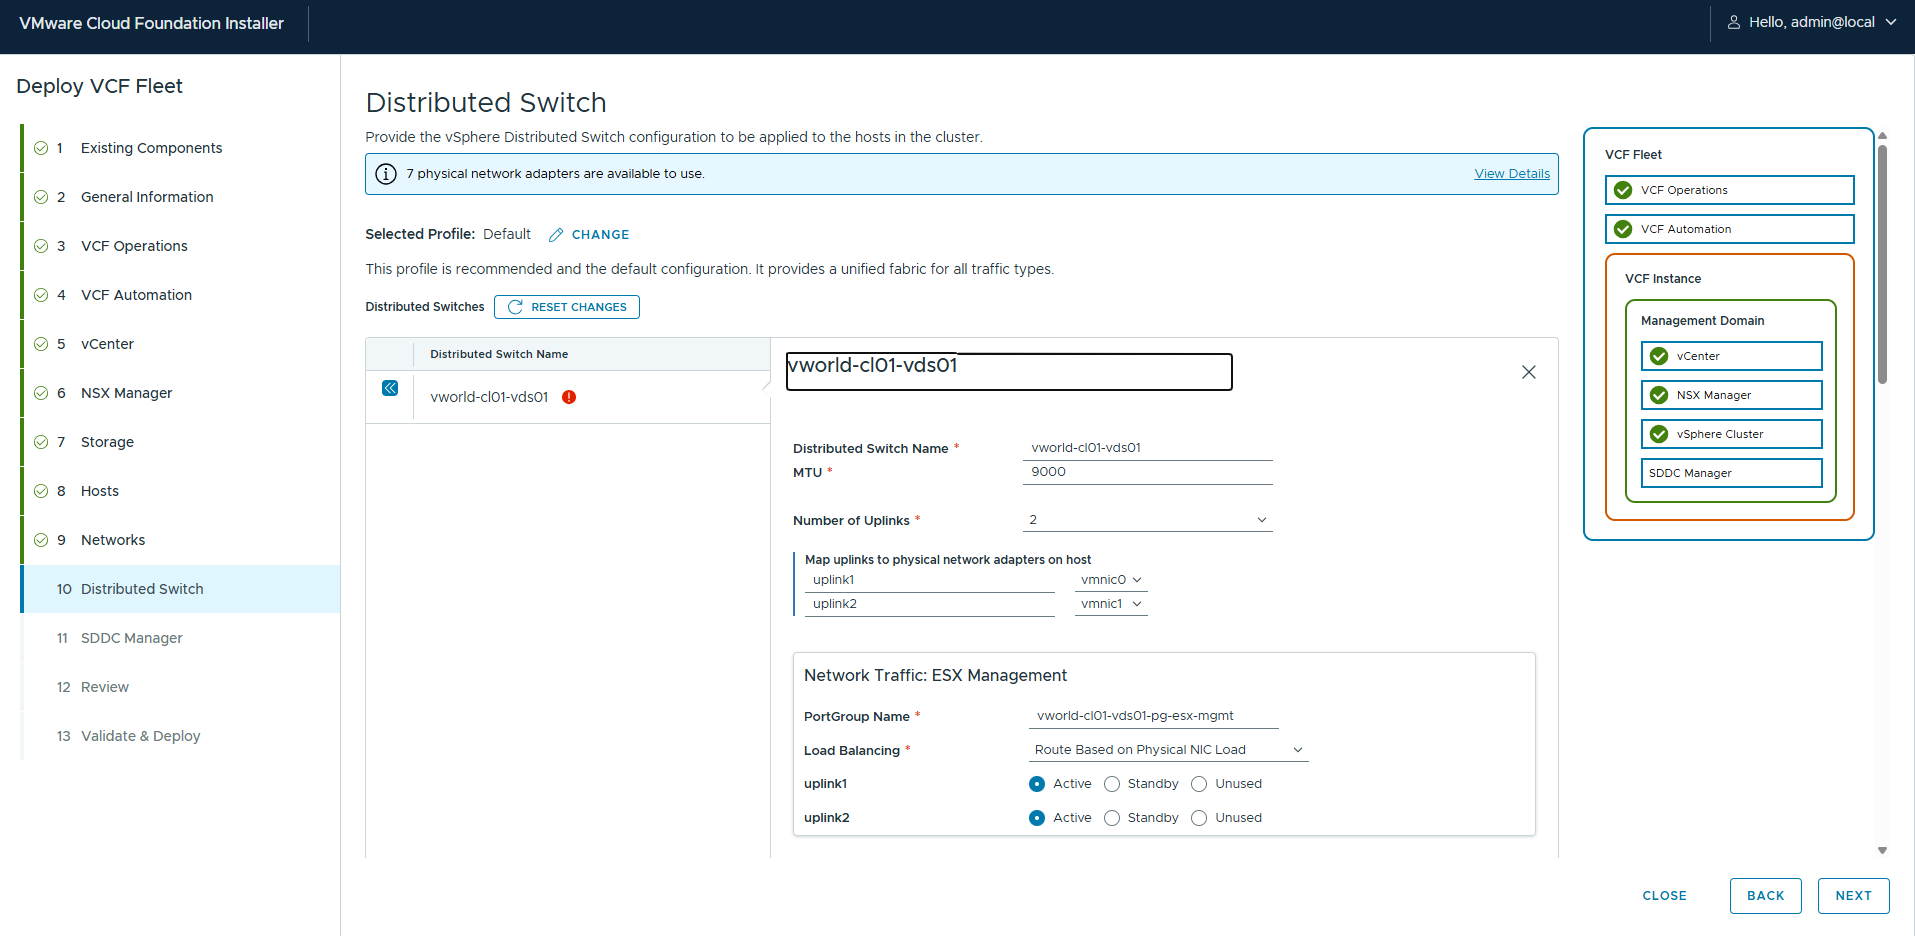Open the Number of Uplinks dropdown
1915x936 pixels.
pyautogui.click(x=1147, y=520)
